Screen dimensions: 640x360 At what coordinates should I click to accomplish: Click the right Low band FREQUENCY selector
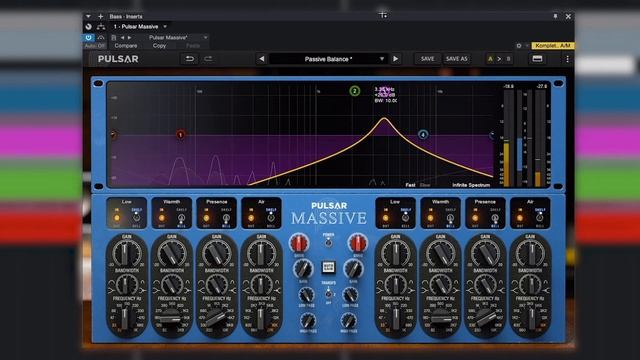396,319
